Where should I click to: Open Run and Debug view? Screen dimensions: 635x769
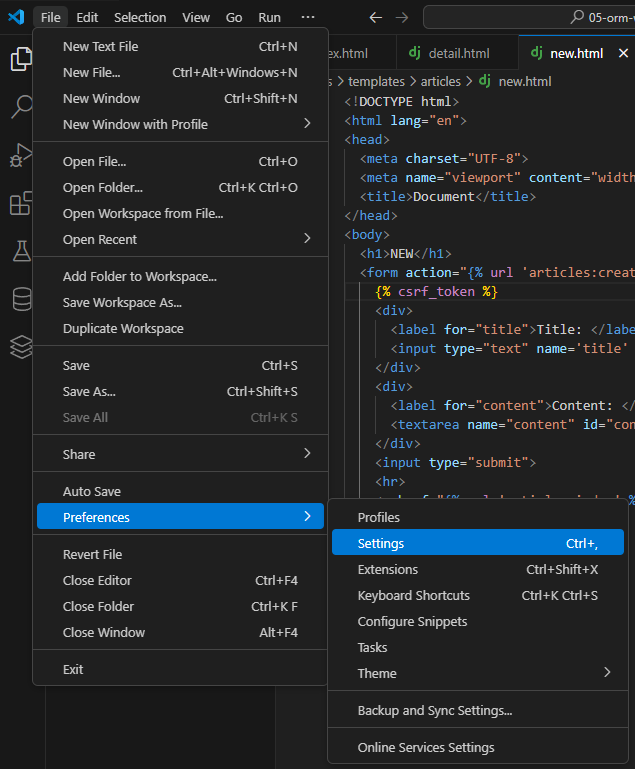[21, 155]
